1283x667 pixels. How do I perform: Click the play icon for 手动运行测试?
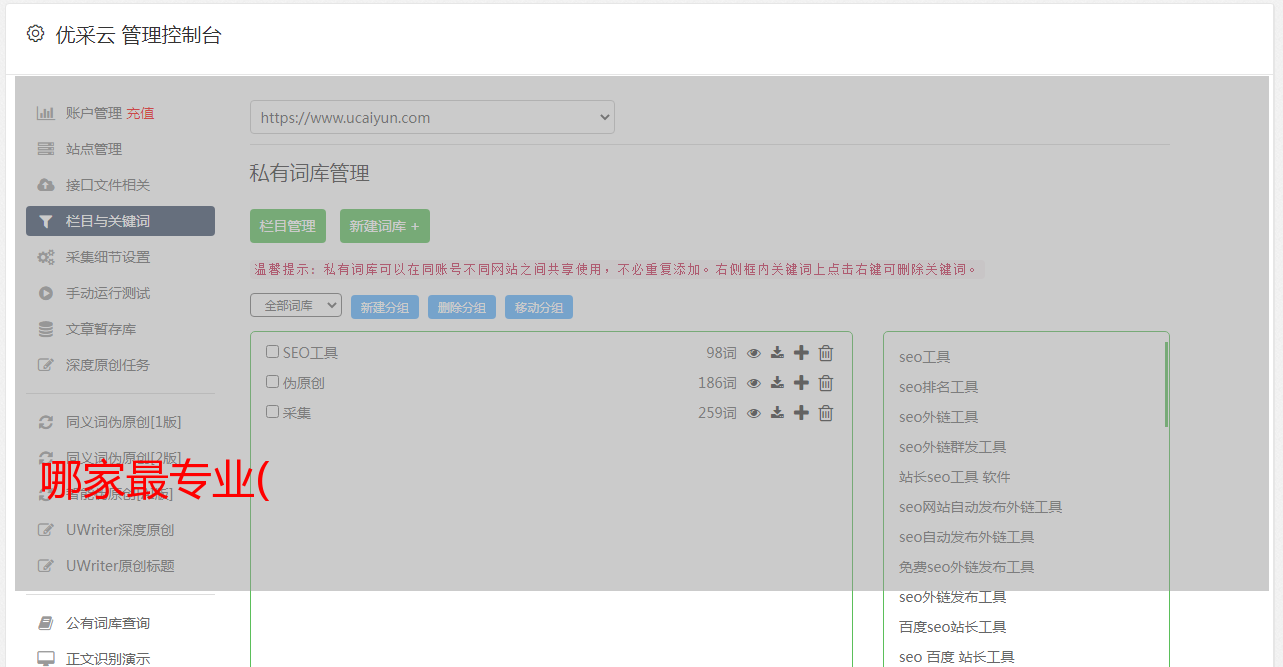[45, 293]
